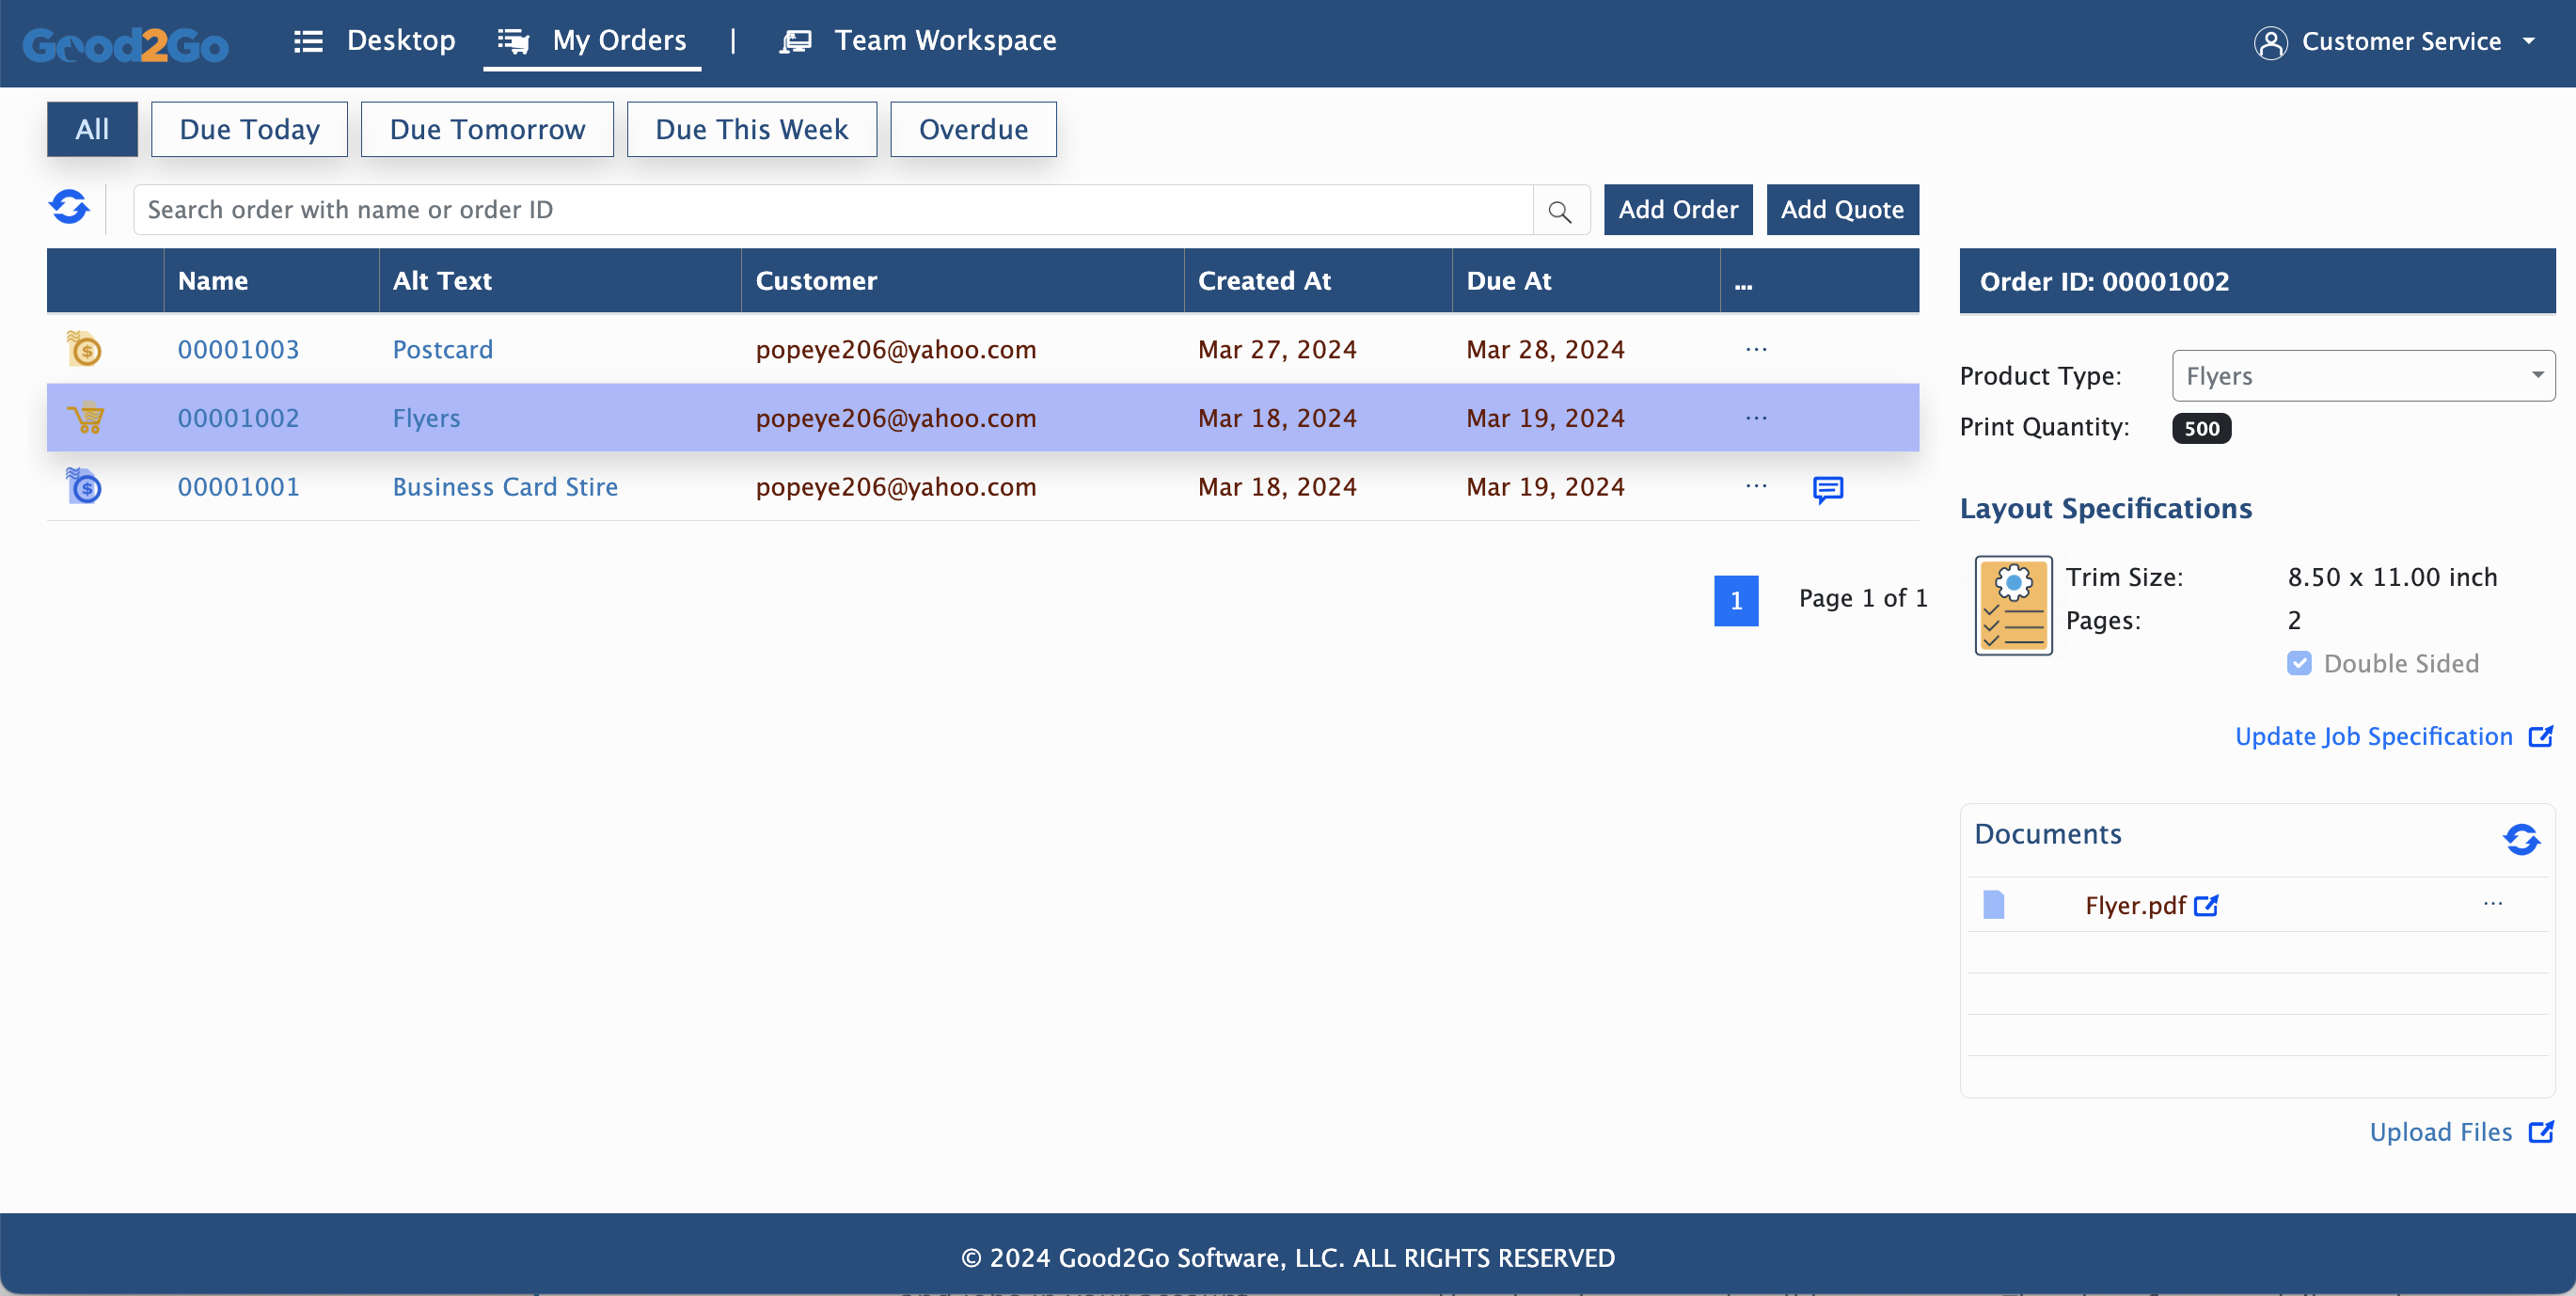
Task: Open the comment icon on order 00001001
Action: tap(1828, 489)
